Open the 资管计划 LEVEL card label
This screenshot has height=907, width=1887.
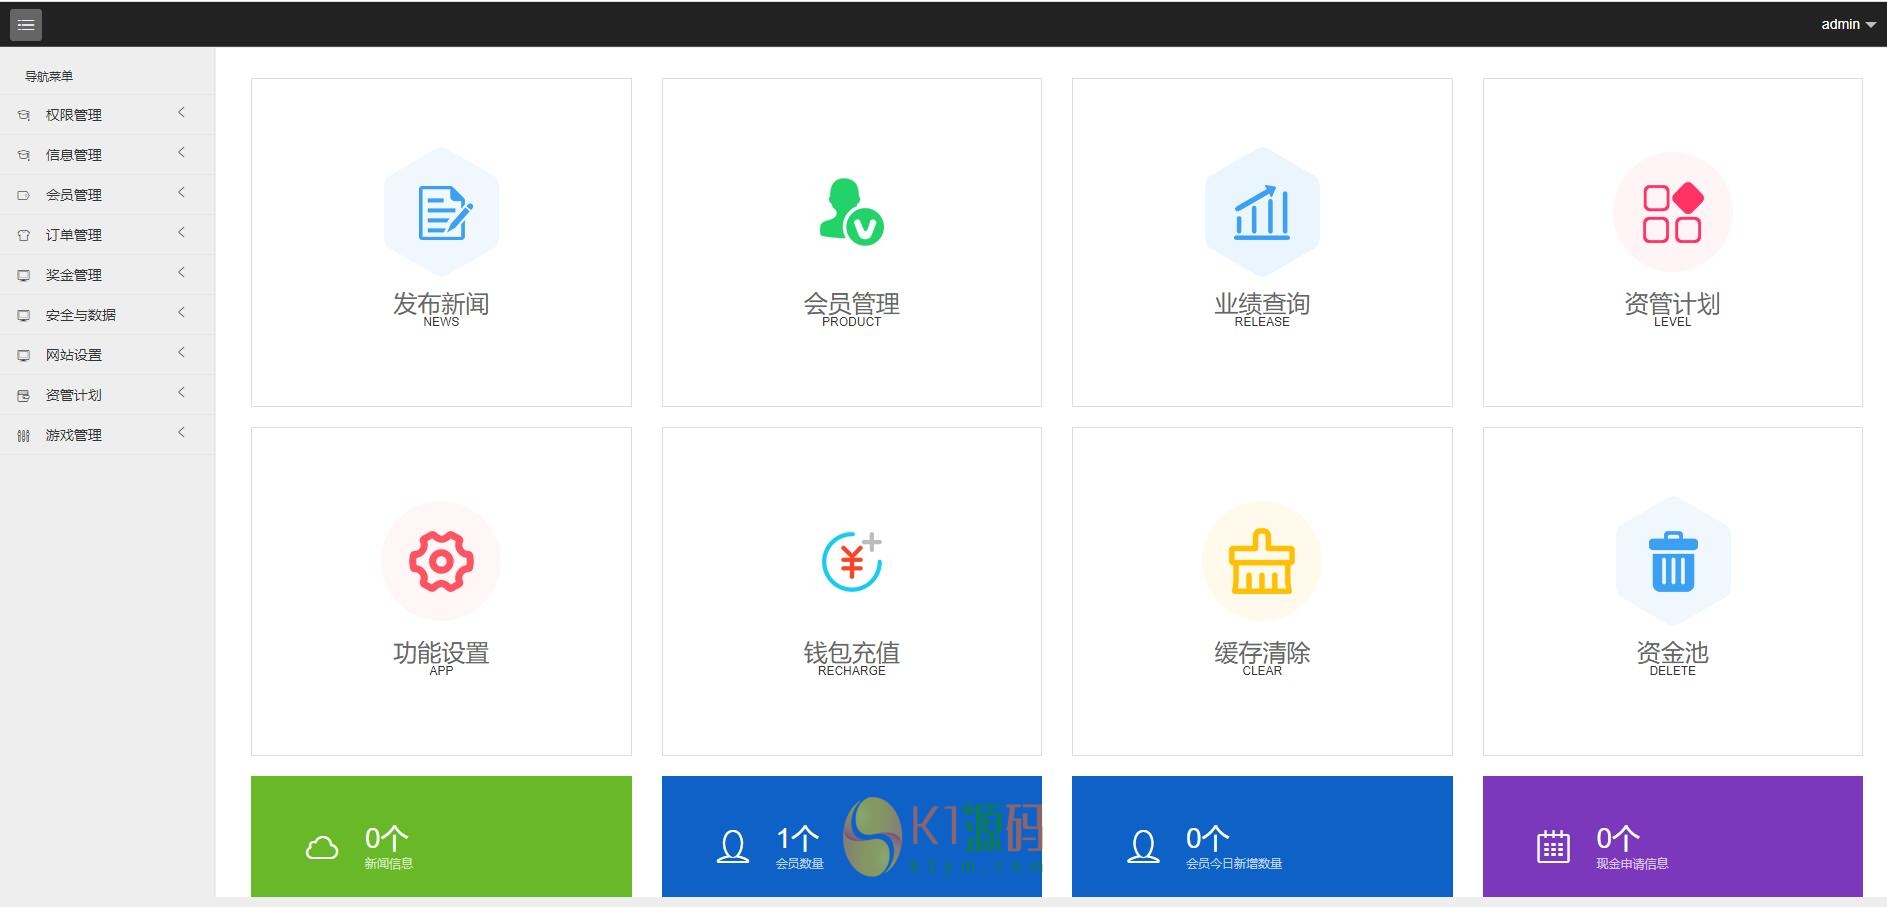click(x=1672, y=309)
